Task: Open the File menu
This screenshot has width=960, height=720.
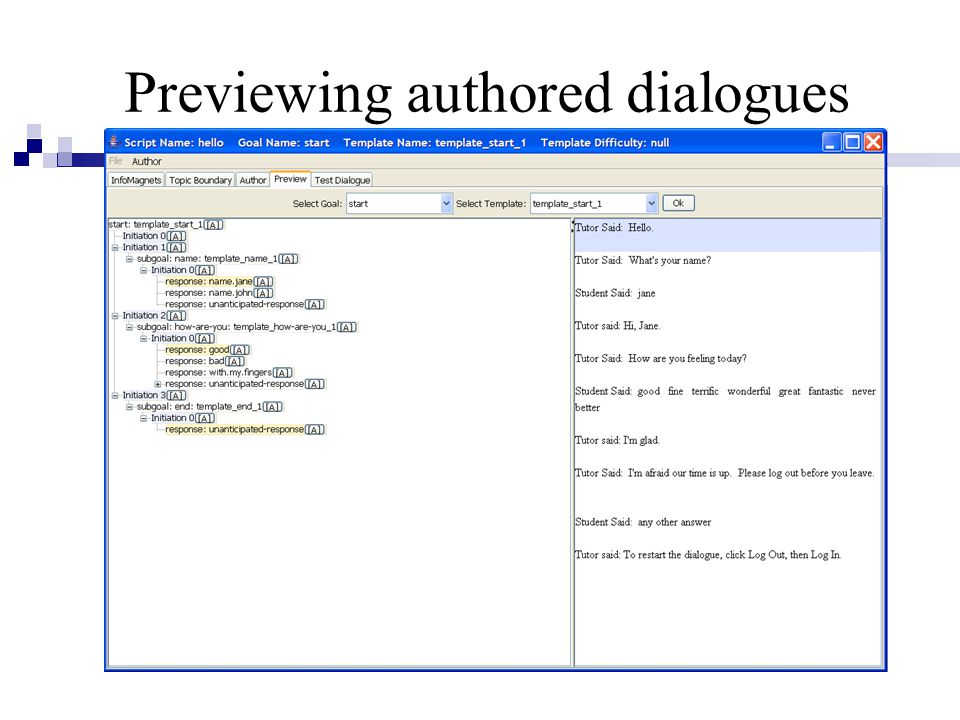Action: (116, 161)
